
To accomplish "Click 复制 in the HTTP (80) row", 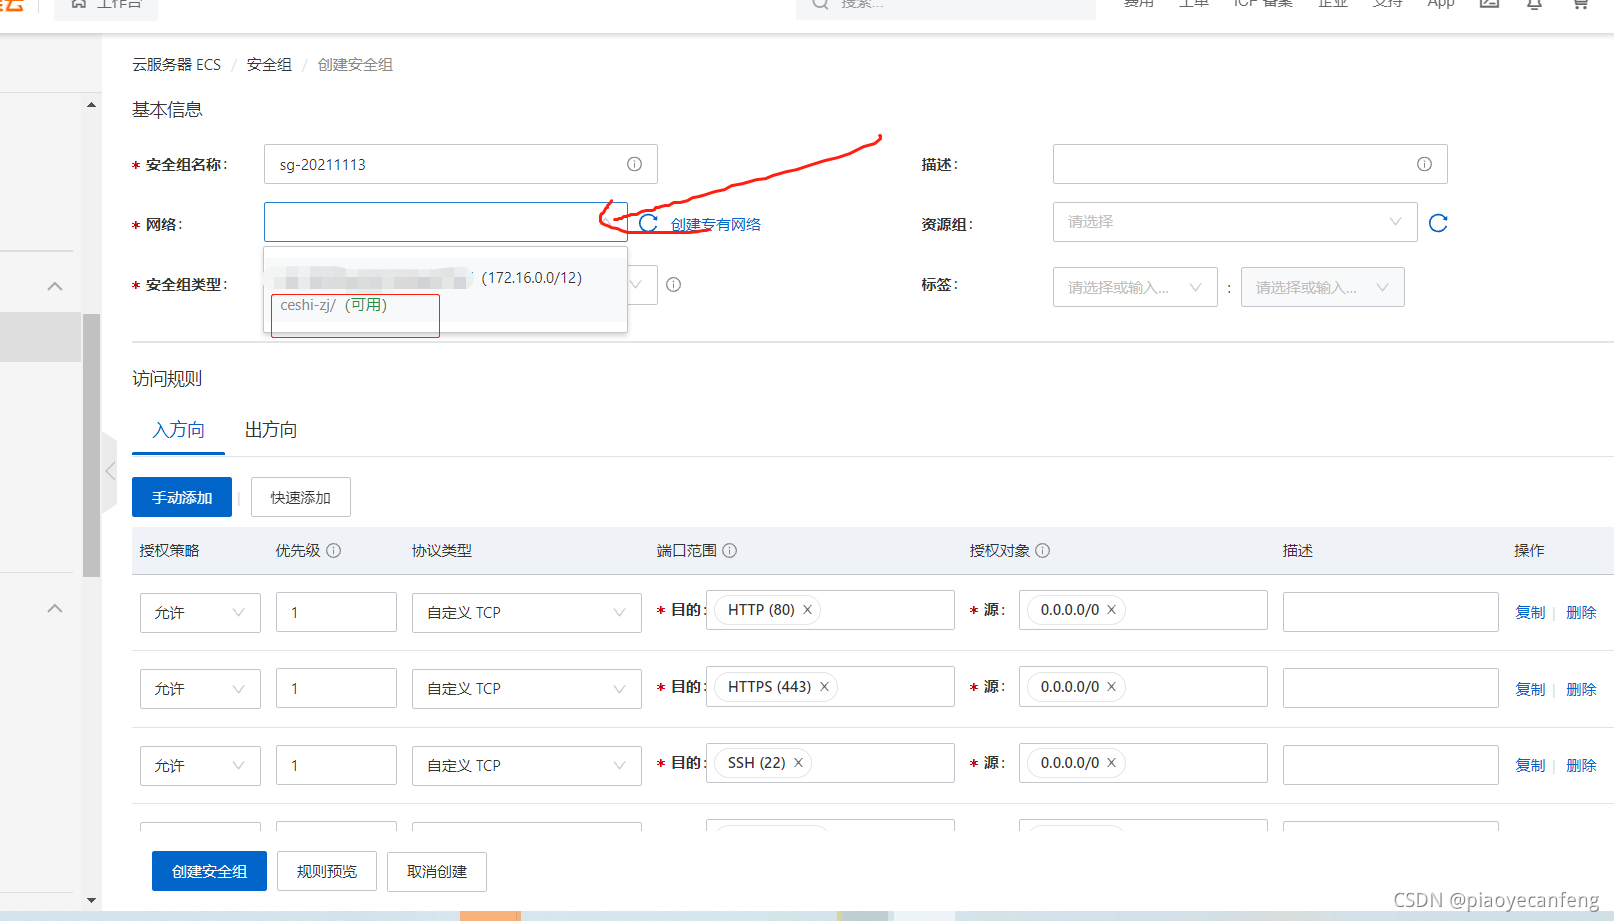I will [x=1530, y=613].
